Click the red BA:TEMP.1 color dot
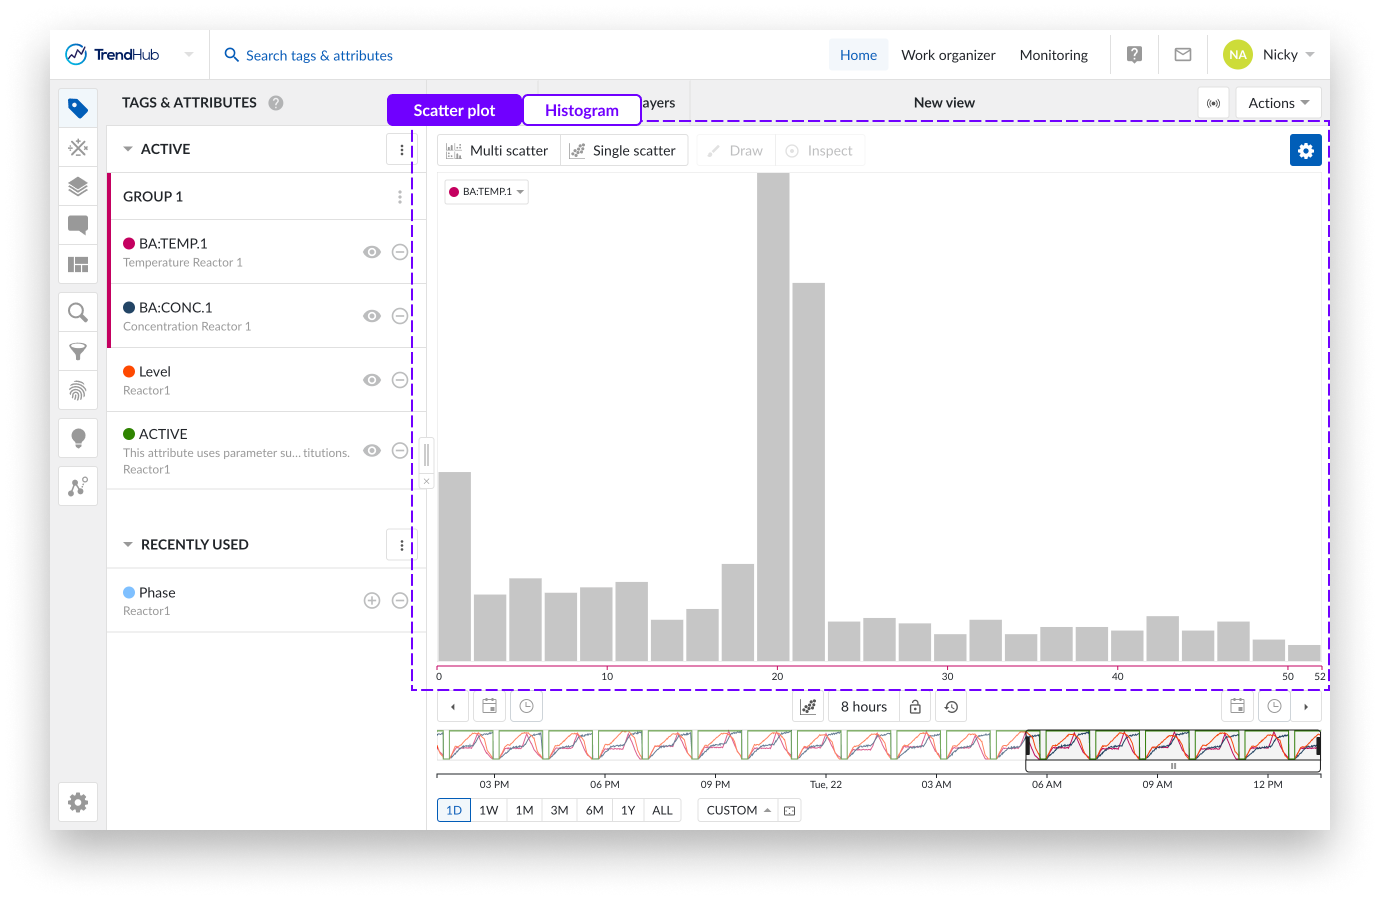 (129, 244)
